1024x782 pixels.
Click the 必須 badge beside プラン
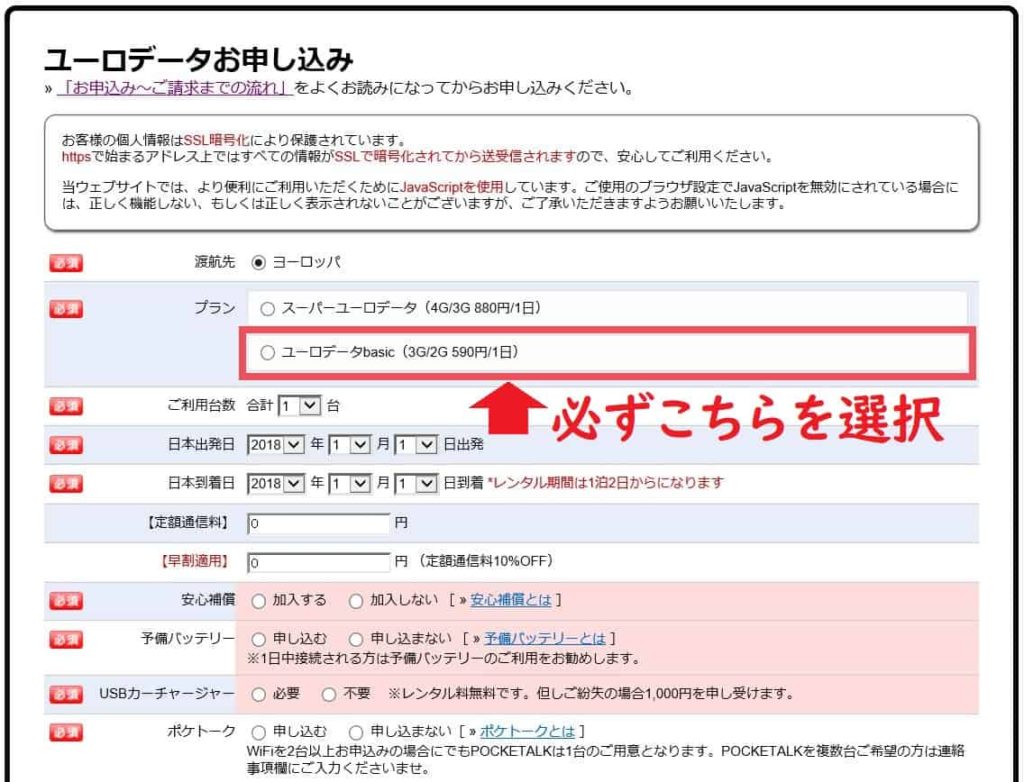click(x=66, y=308)
